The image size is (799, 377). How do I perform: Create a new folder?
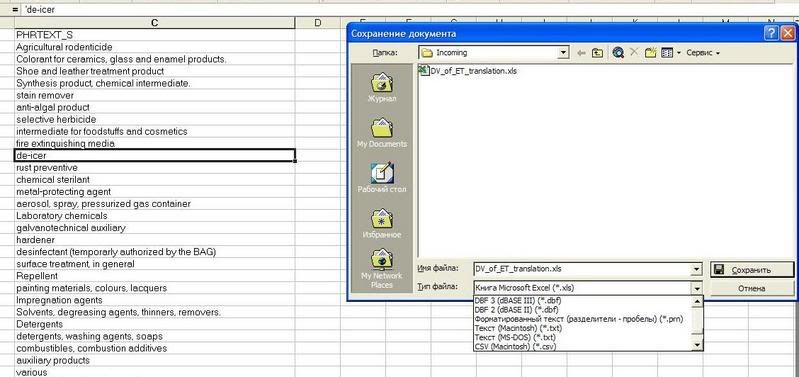point(650,52)
